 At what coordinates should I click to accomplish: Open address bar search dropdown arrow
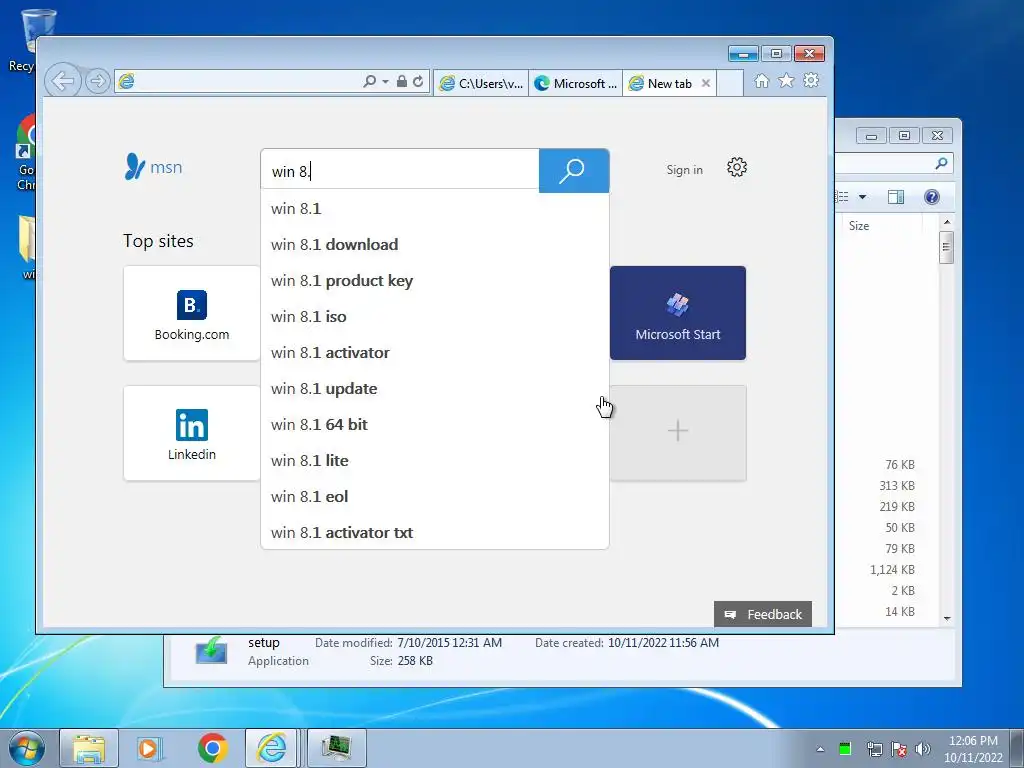(385, 82)
